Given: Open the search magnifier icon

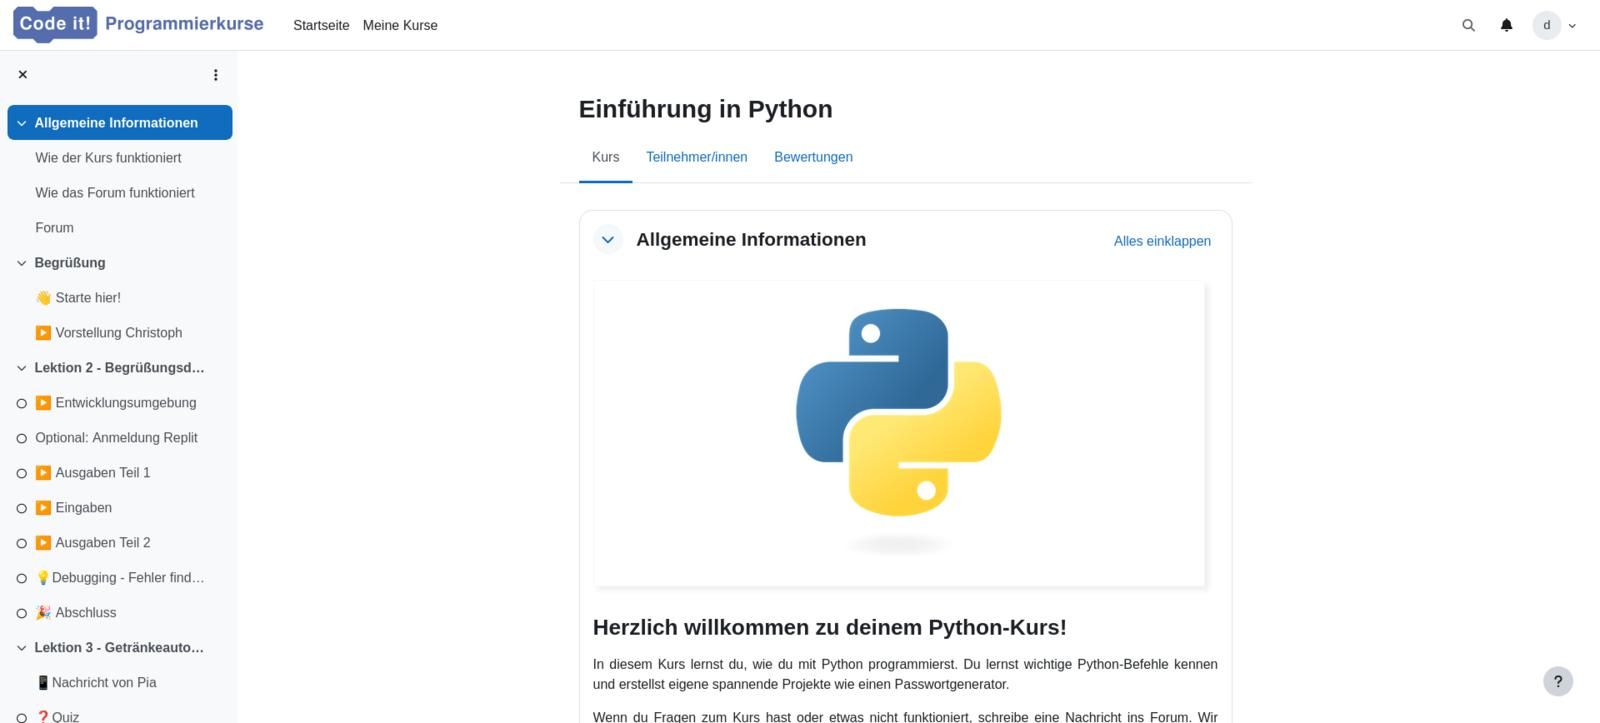Looking at the screenshot, I should 1468,25.
